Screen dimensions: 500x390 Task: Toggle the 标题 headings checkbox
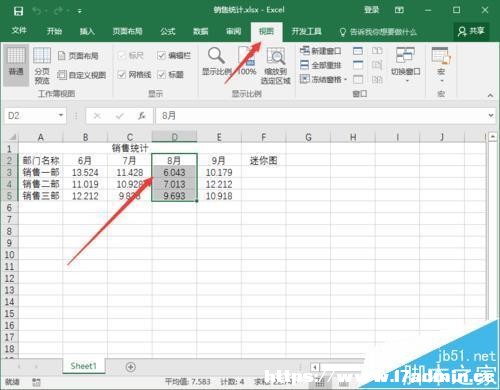click(x=162, y=75)
